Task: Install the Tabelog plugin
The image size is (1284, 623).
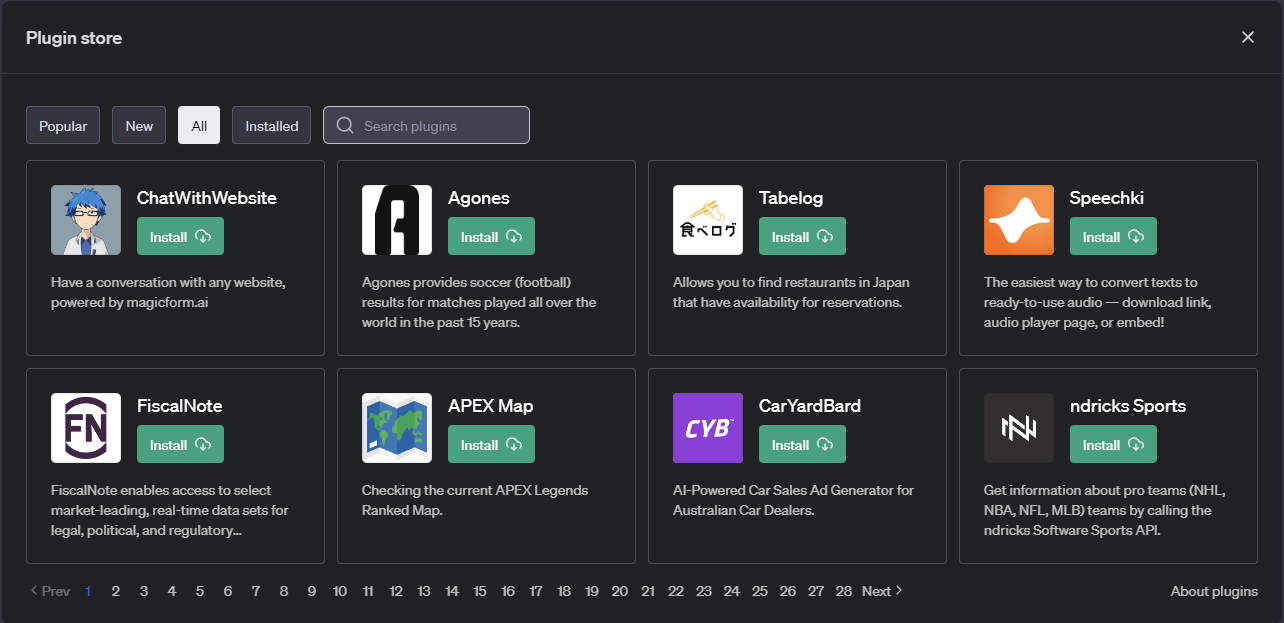Action: (x=802, y=237)
